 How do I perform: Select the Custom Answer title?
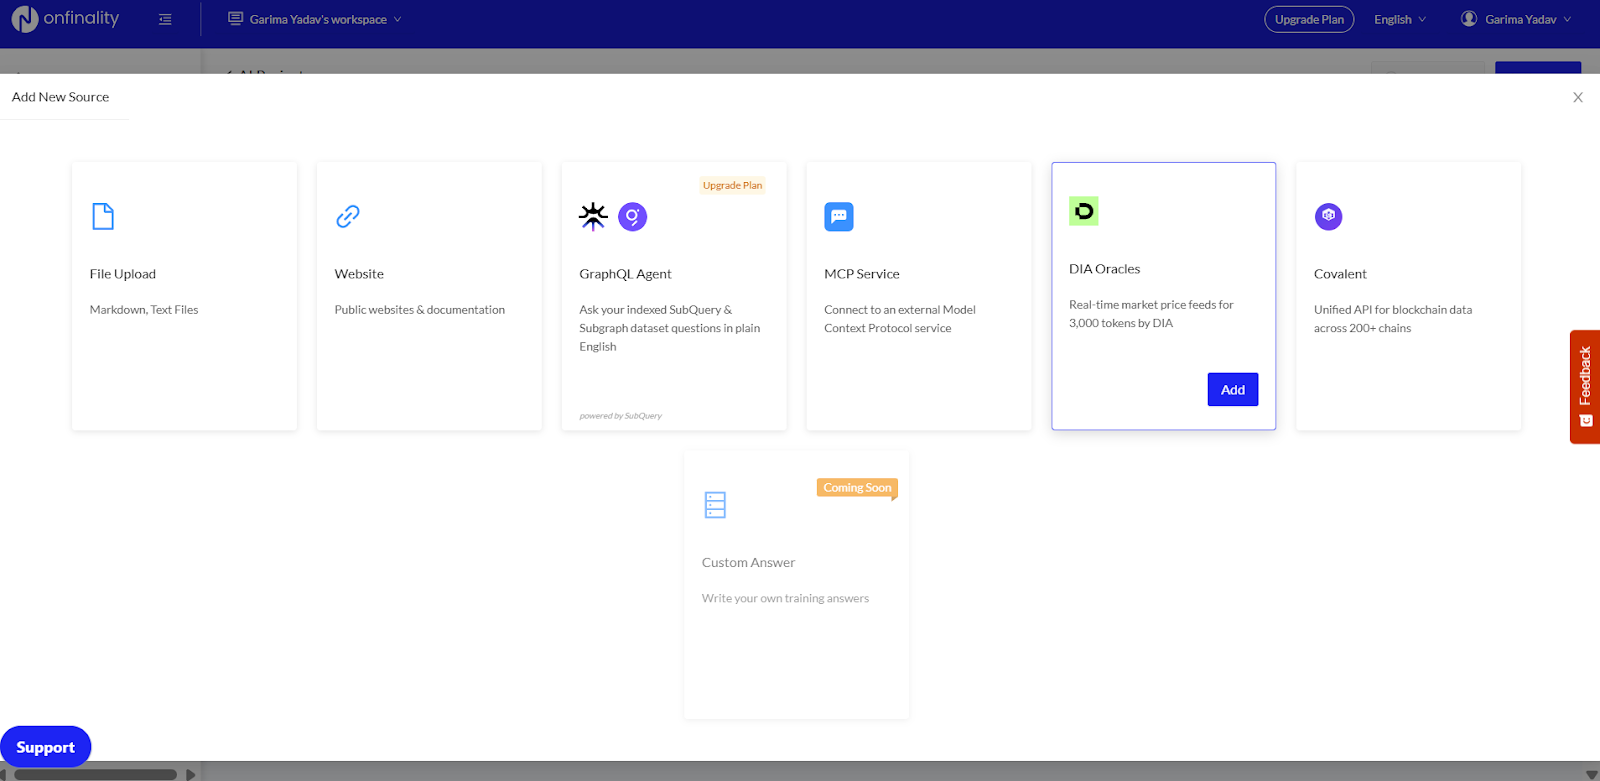tap(748, 563)
